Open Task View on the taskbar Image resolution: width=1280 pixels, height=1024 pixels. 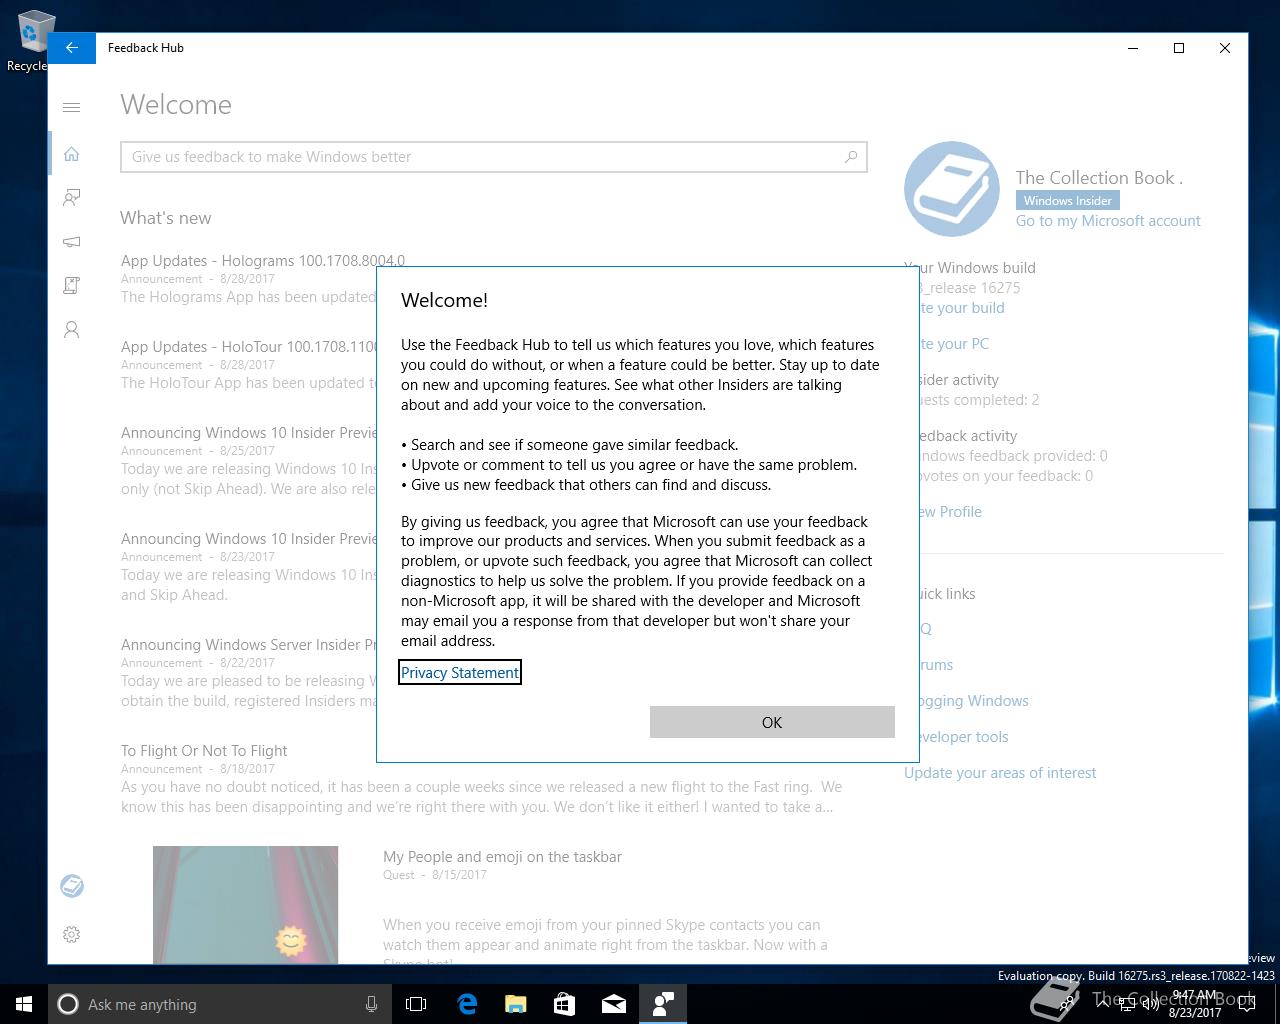416,1004
